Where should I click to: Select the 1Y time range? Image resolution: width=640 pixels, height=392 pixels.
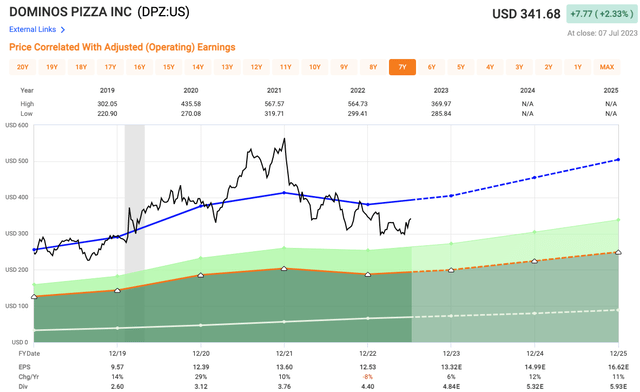click(578, 67)
